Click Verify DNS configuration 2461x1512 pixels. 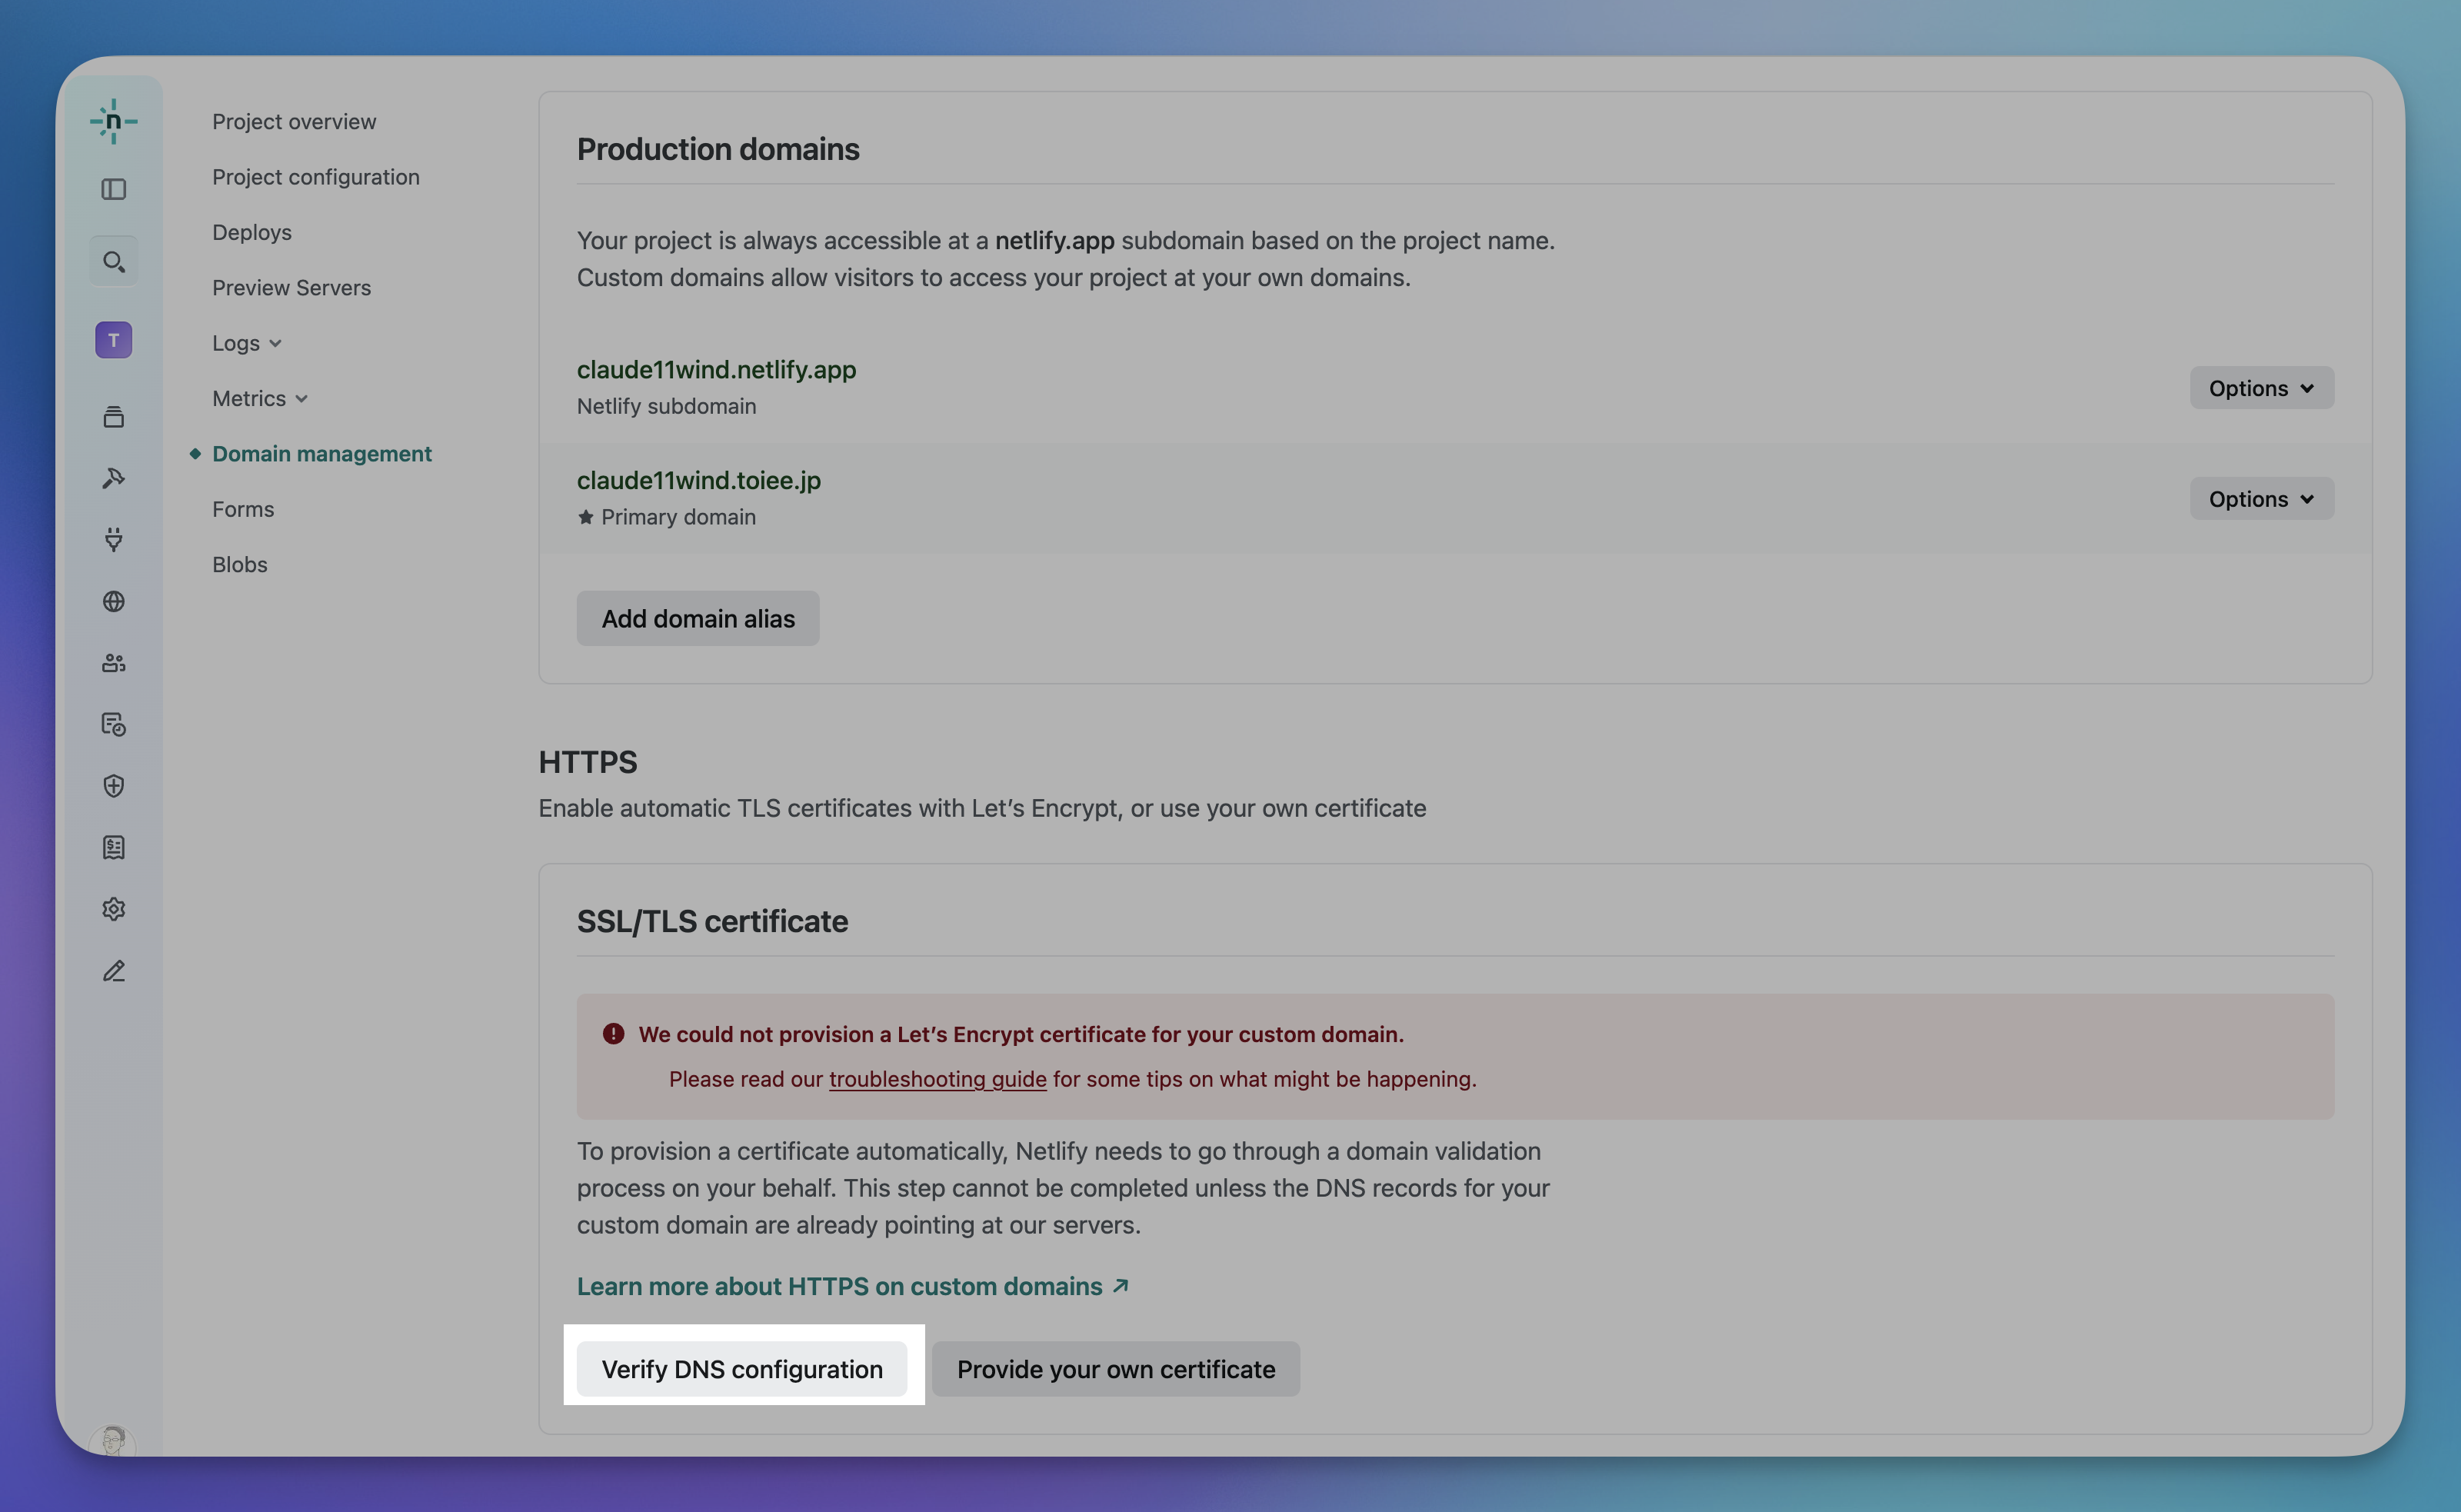[x=742, y=1369]
